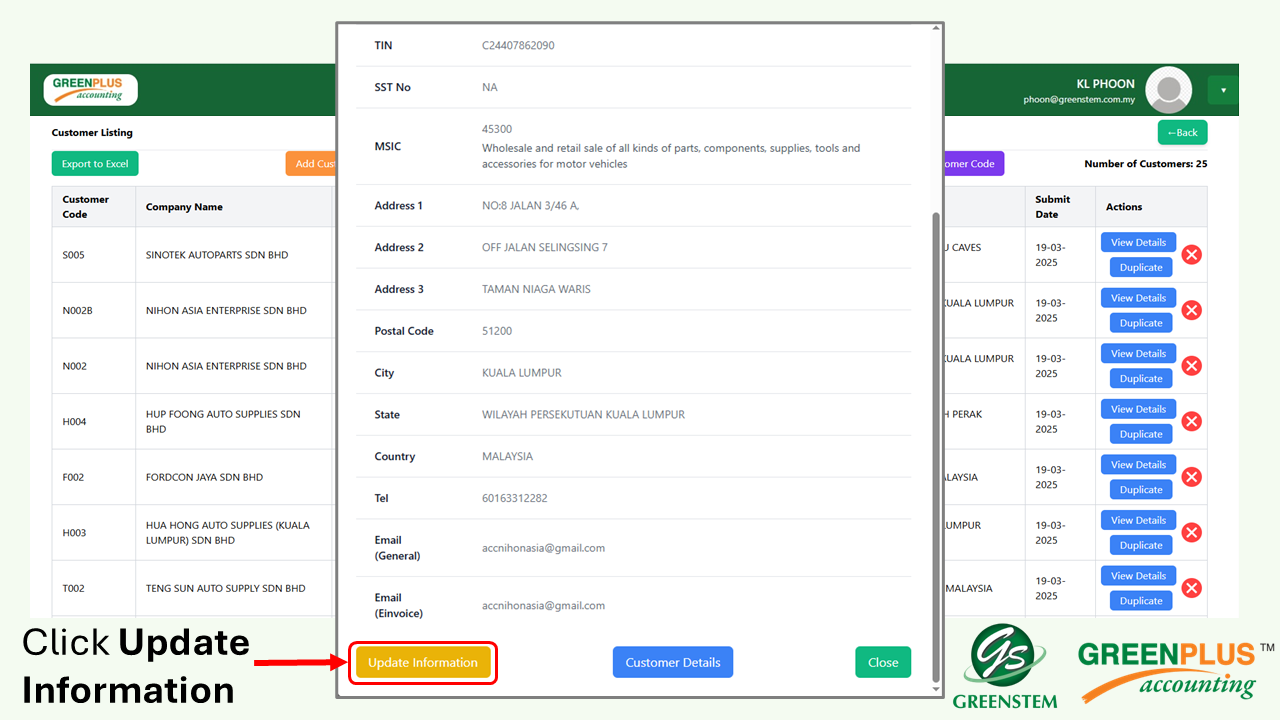The image size is (1280, 720).
Task: View Details for customer N002
Action: pyautogui.click(x=1138, y=353)
